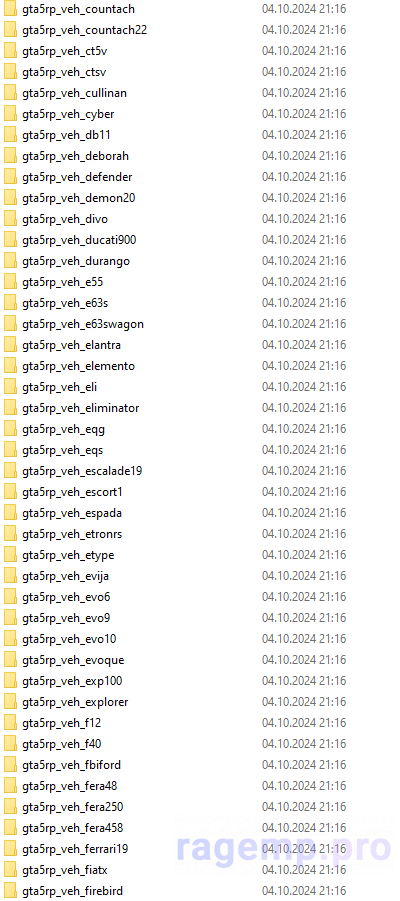Image resolution: width=400 pixels, height=901 pixels.
Task: Click the gta5rp_veh_demon20 folder name
Action: (x=79, y=198)
